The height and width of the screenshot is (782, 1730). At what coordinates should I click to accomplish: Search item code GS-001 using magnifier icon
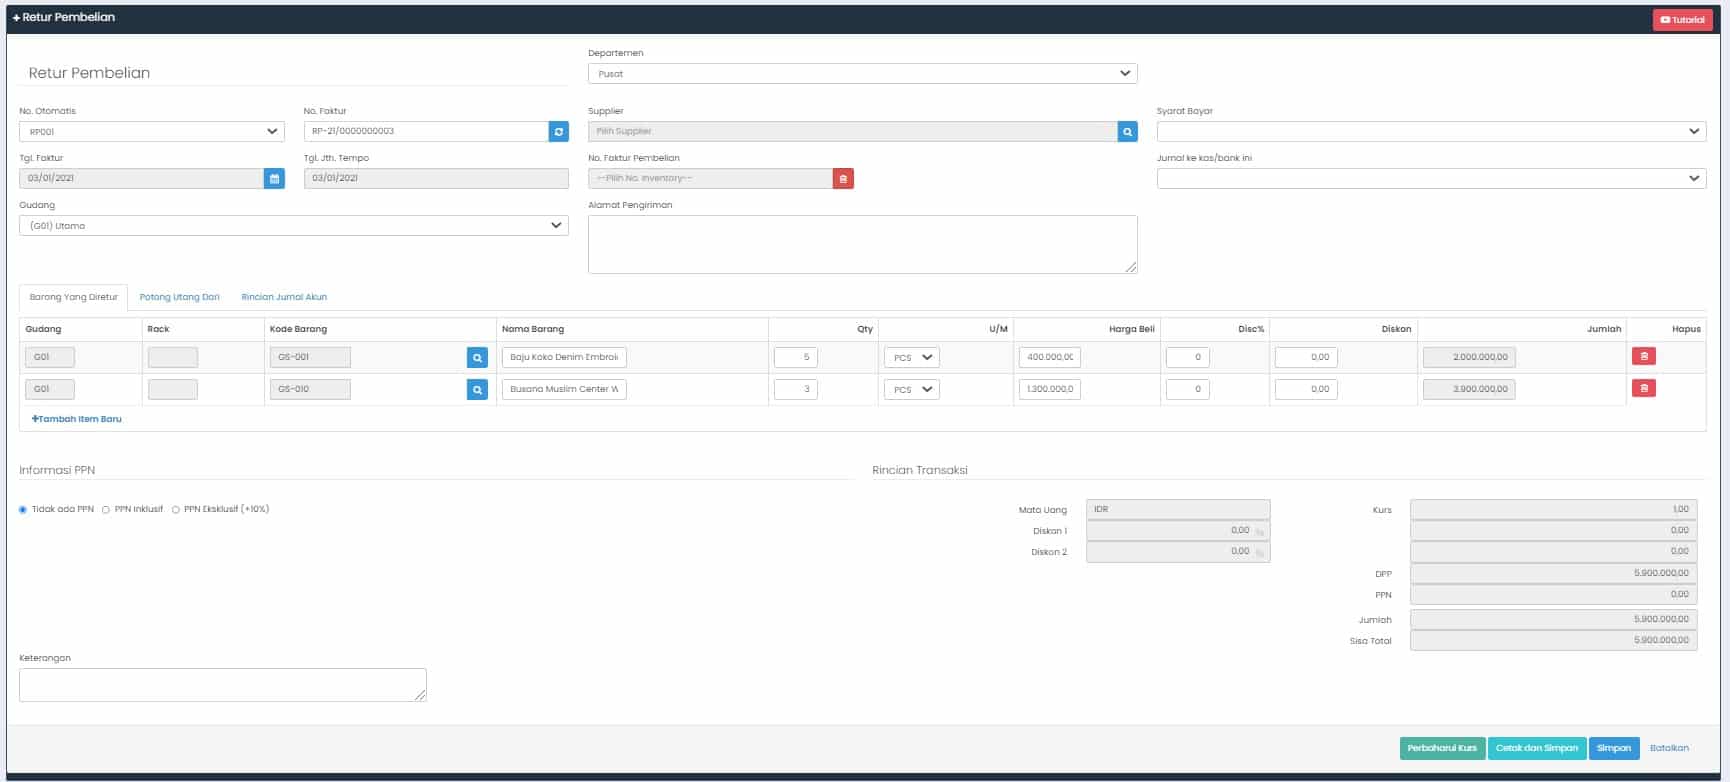click(x=477, y=357)
